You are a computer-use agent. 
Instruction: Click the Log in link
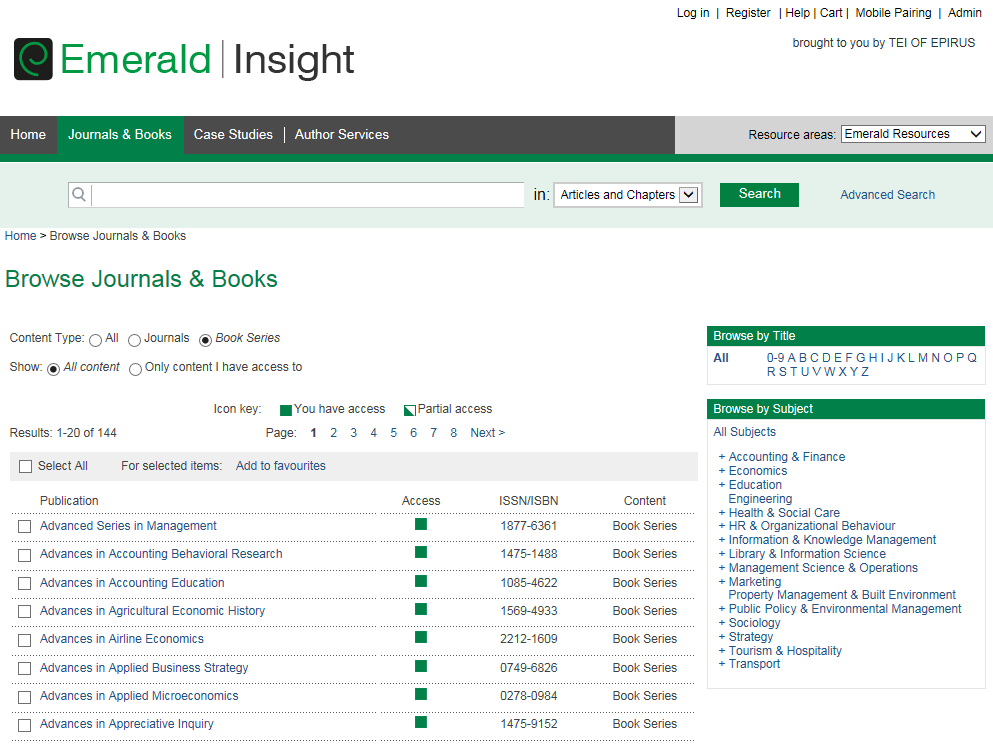click(x=693, y=13)
